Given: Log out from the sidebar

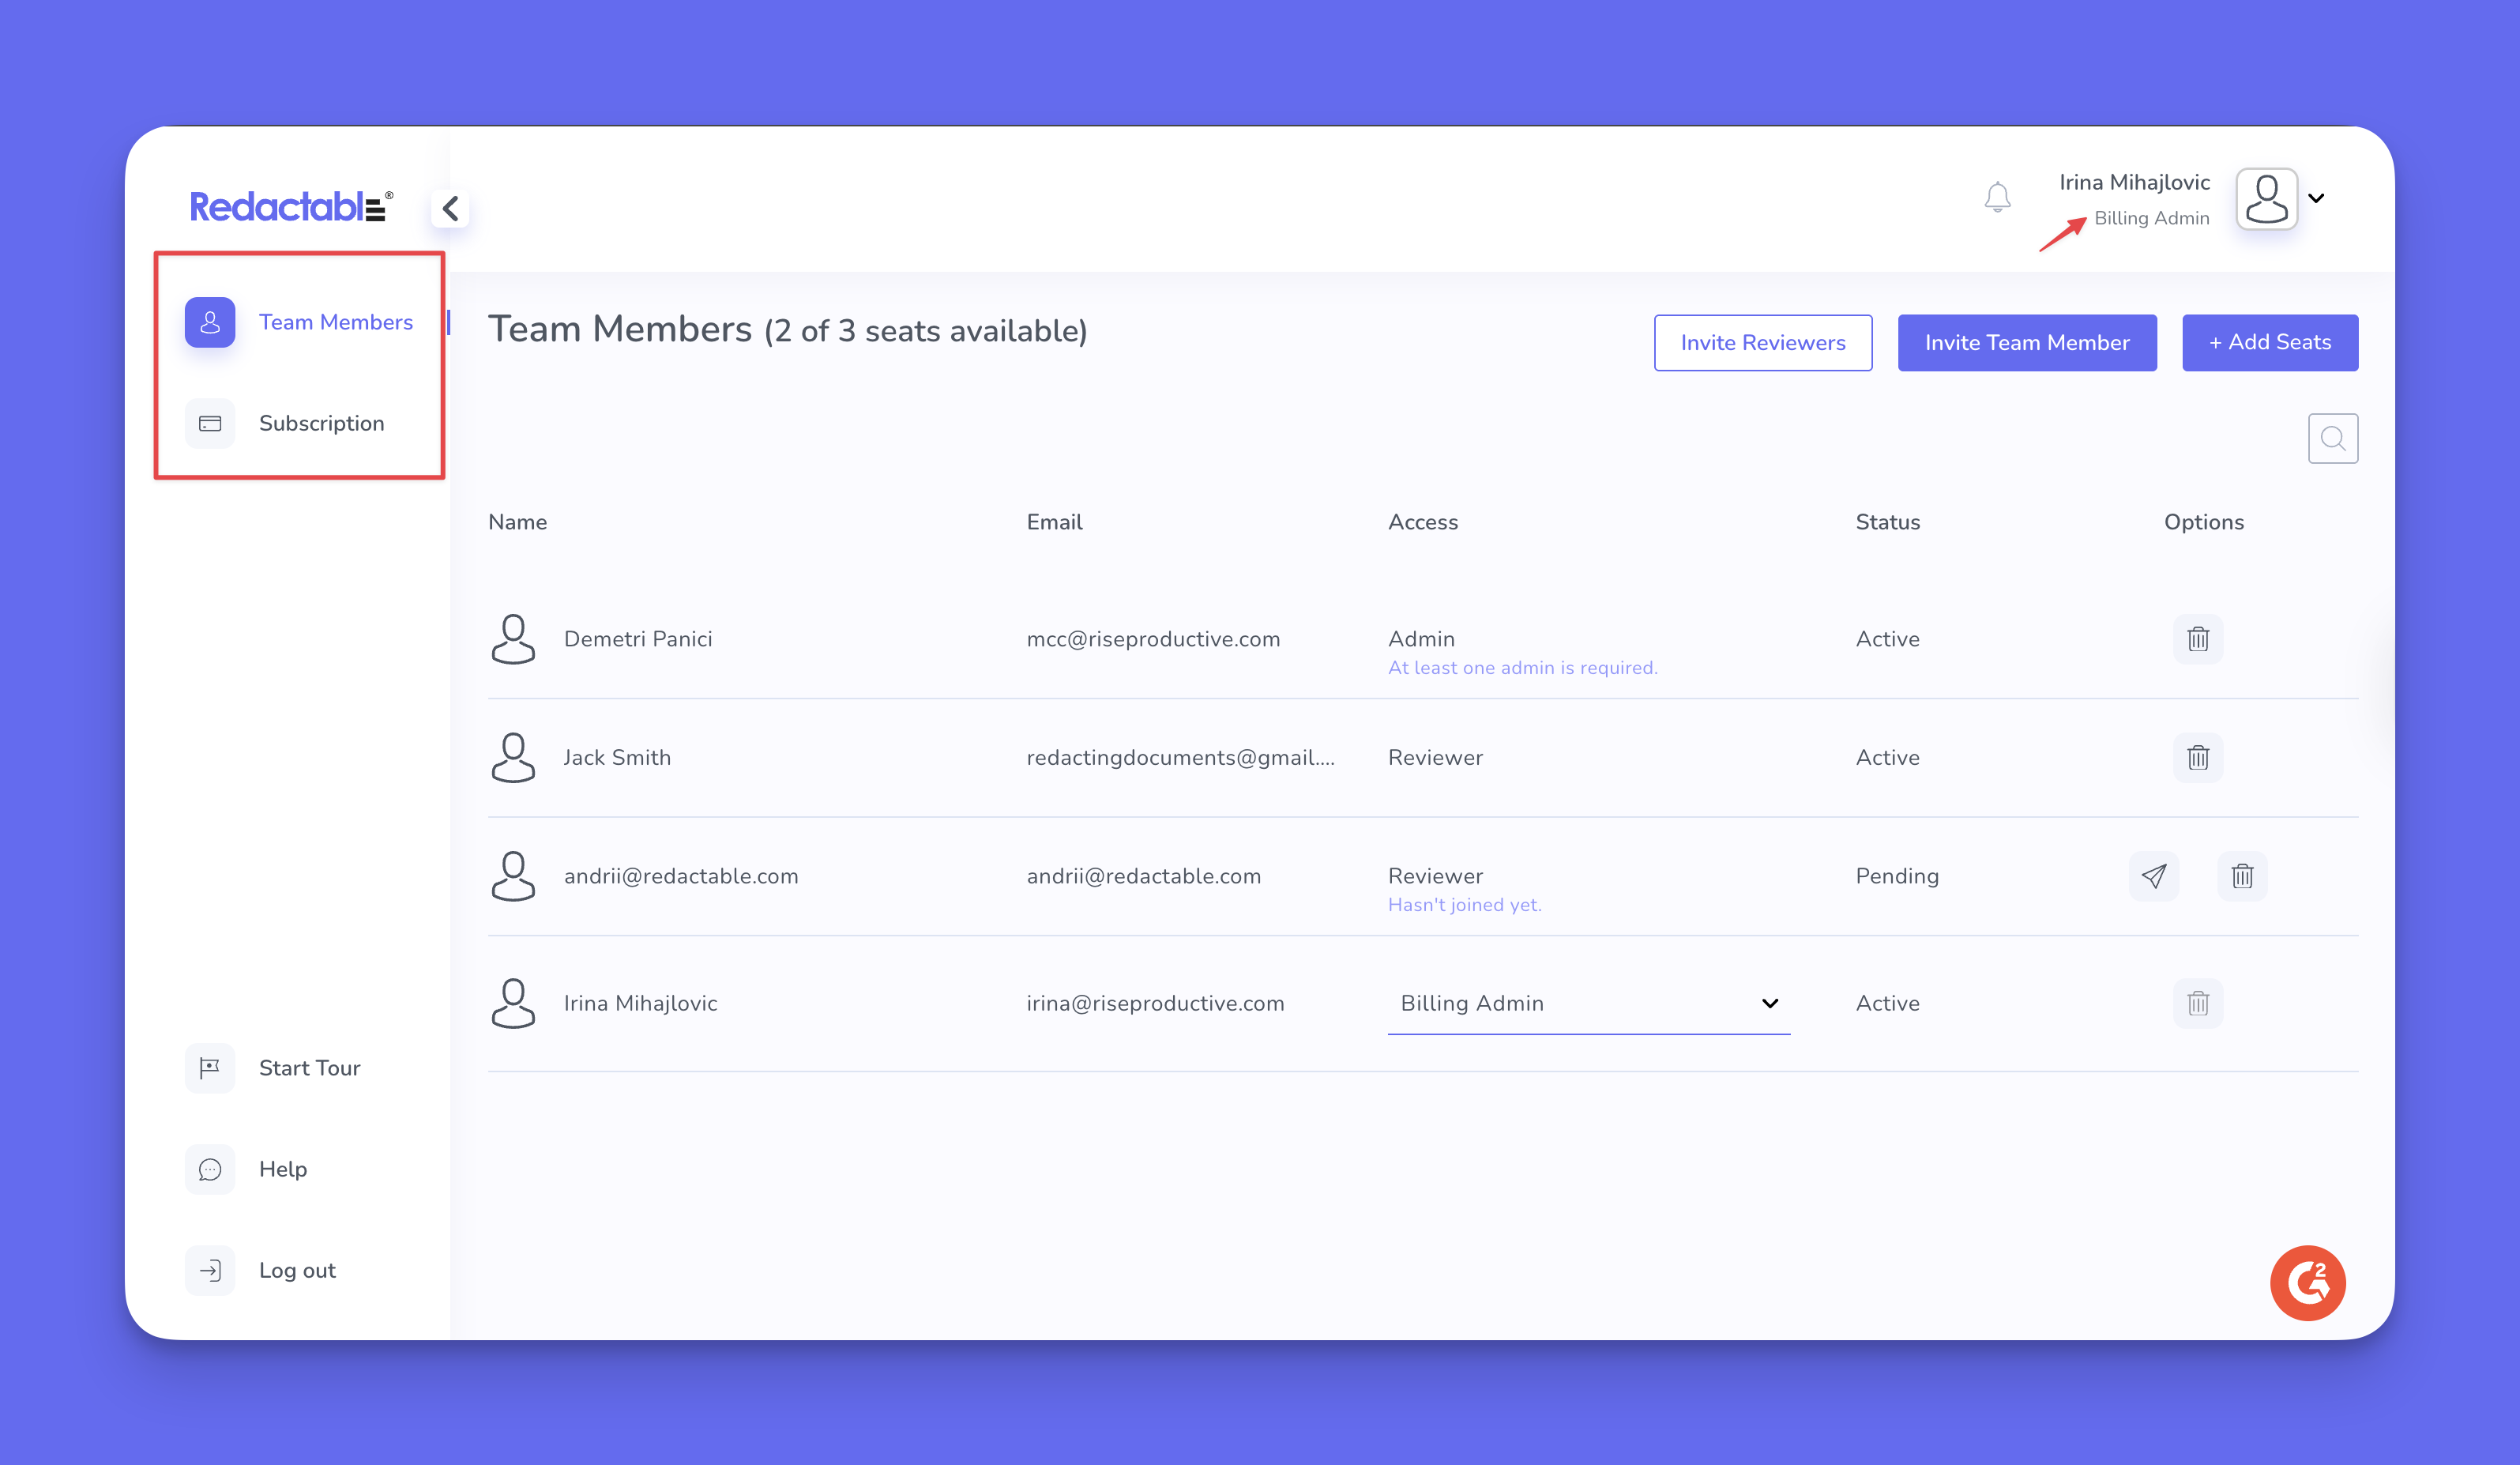Looking at the screenshot, I should click(x=296, y=1270).
